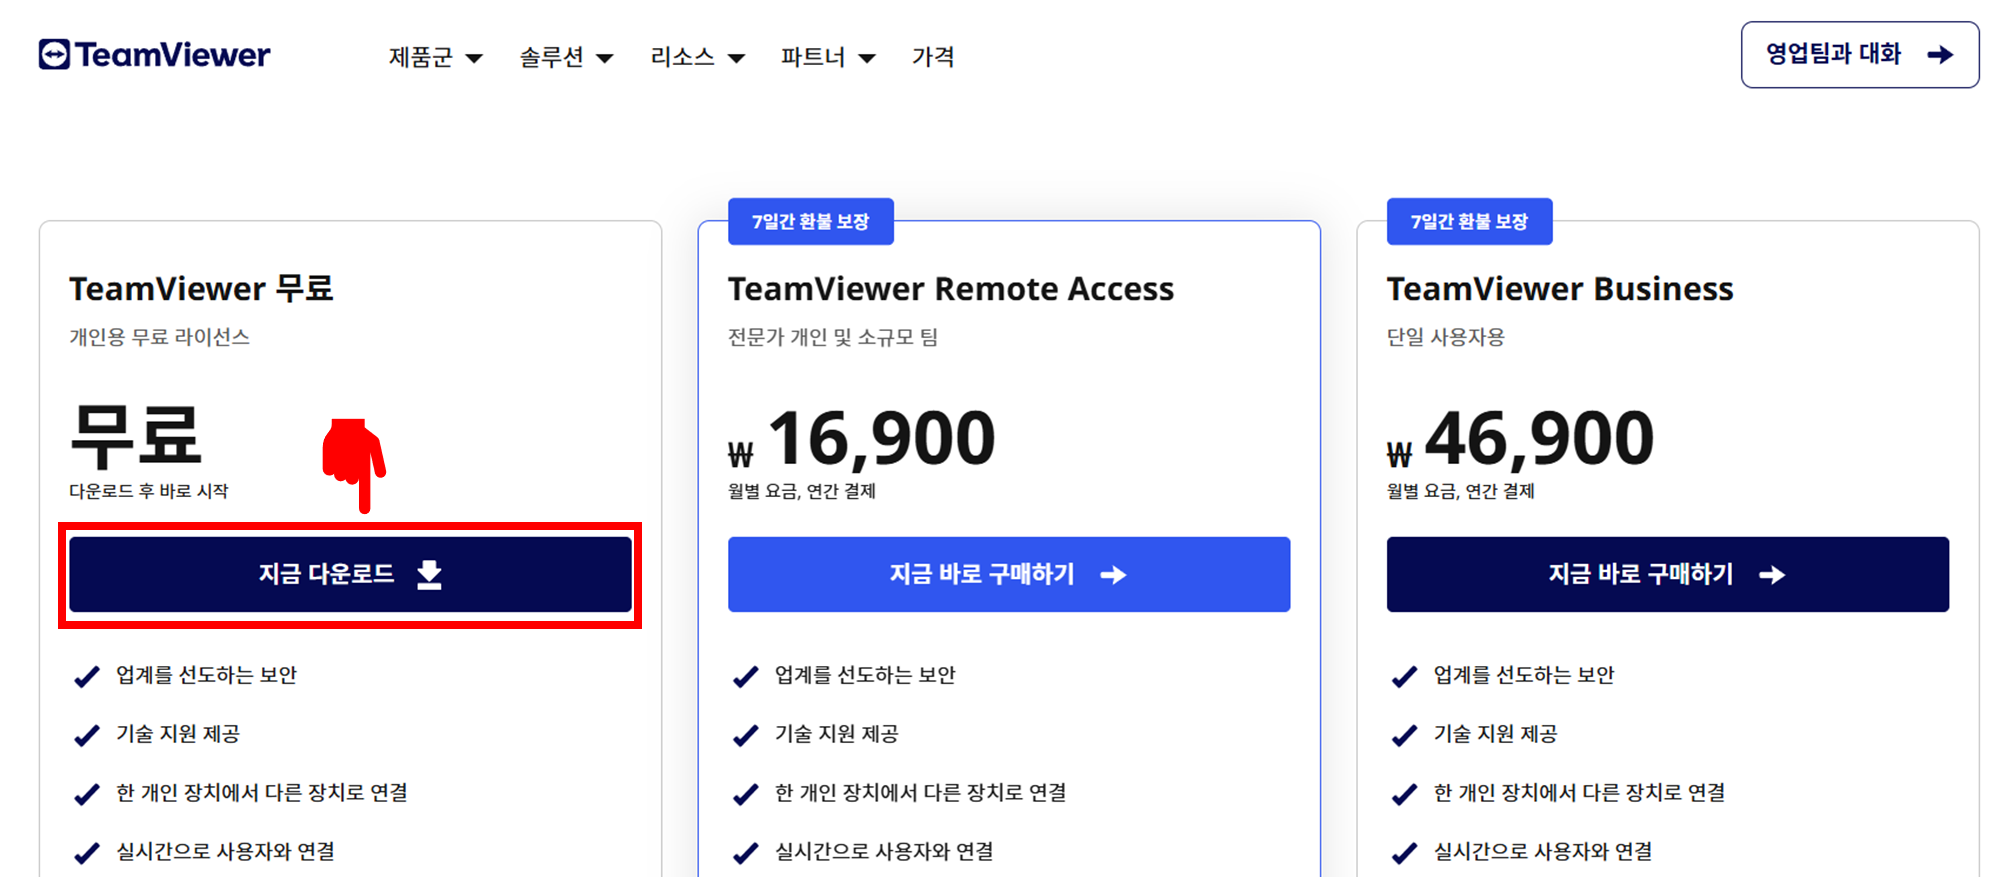
Task: Select the TeamViewer 무료 plan title
Action: click(201, 288)
